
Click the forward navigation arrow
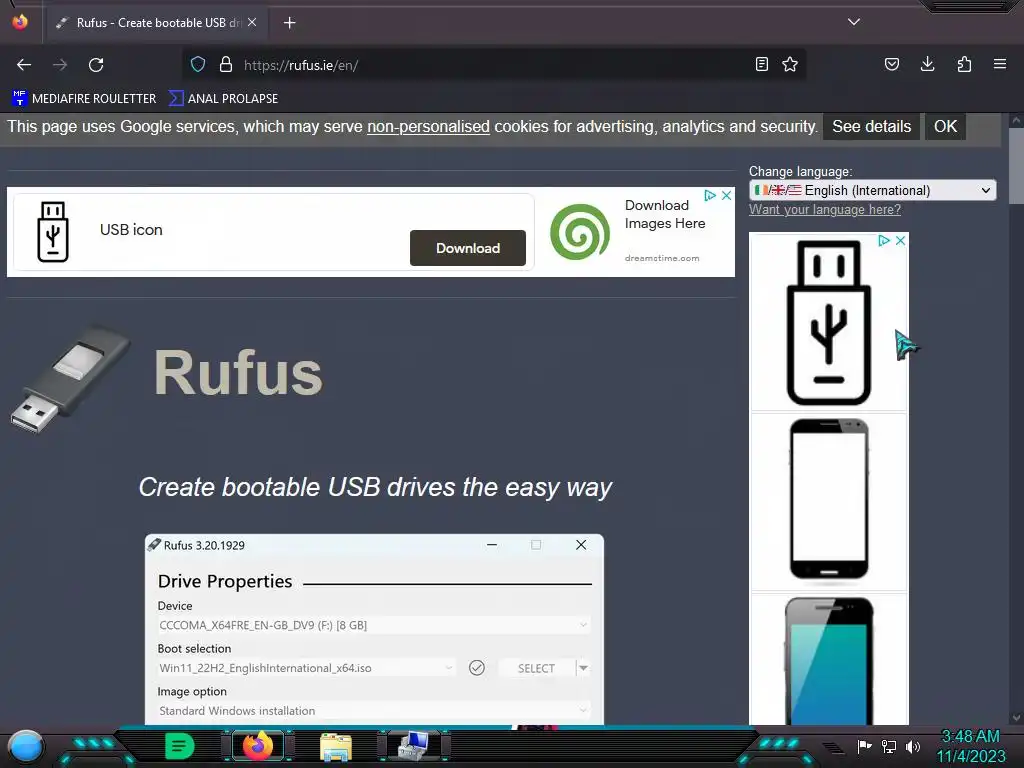(x=60, y=65)
